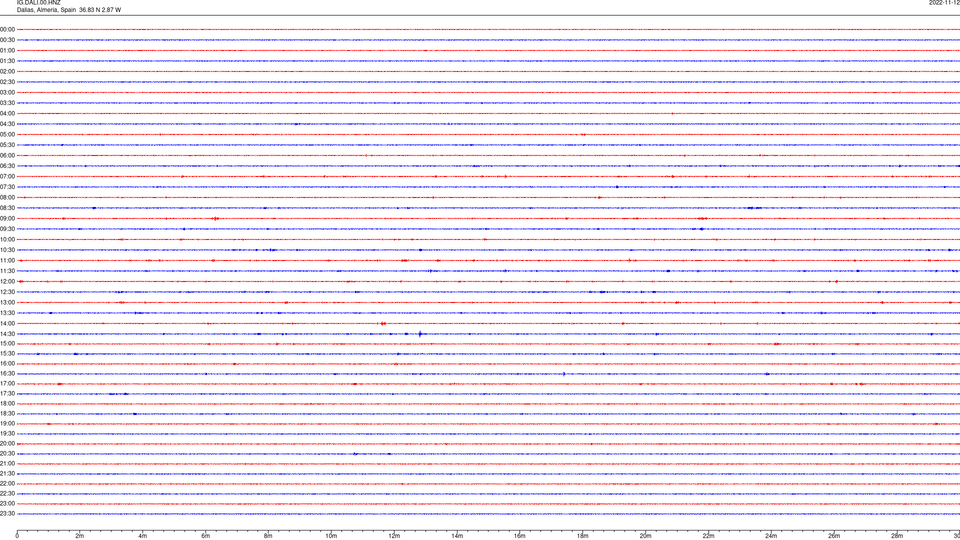960x540 pixels.
Task: Pick the 09:30 trace time label
Action: click(7, 229)
